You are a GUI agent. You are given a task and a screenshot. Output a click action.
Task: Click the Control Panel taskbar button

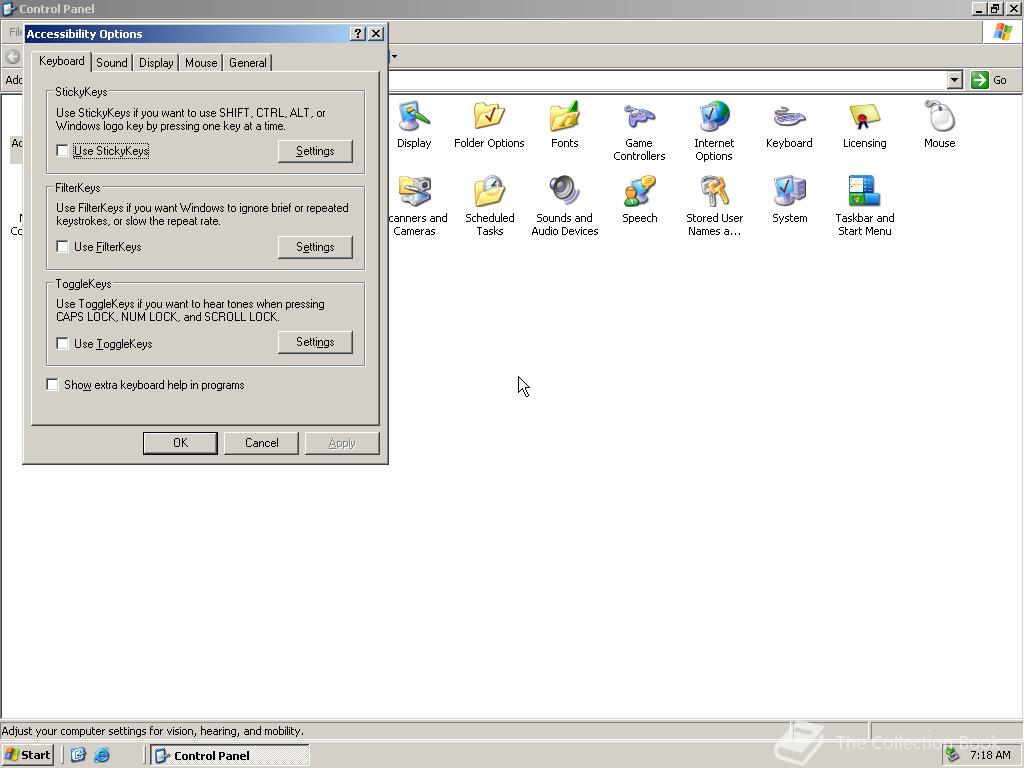tap(230, 756)
